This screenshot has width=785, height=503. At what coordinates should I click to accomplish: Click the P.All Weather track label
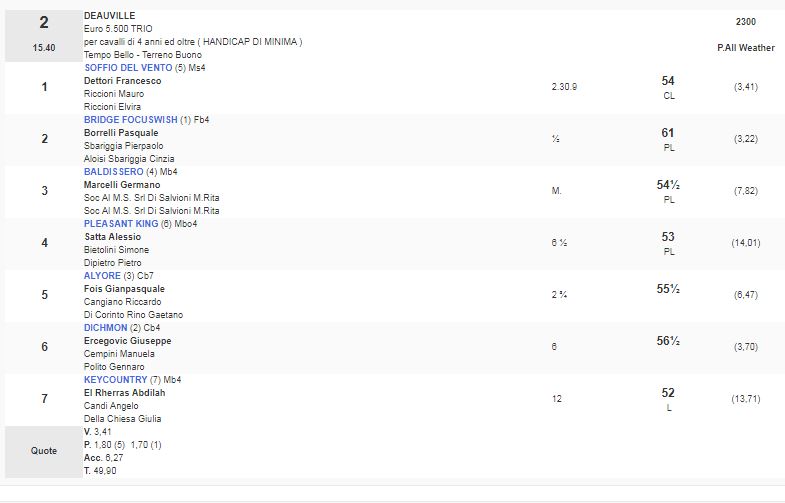point(745,48)
